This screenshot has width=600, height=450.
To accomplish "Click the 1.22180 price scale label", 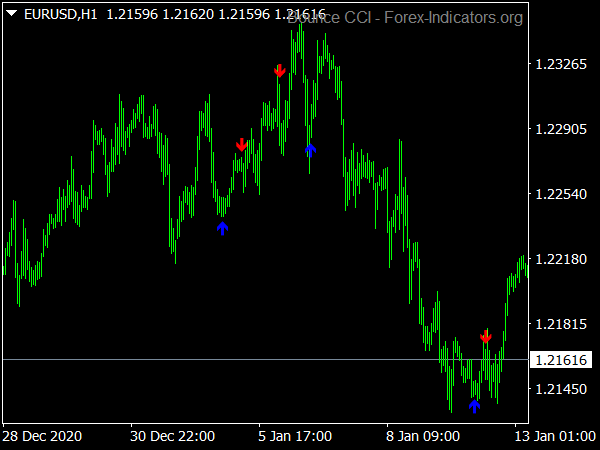I will click(x=561, y=259).
